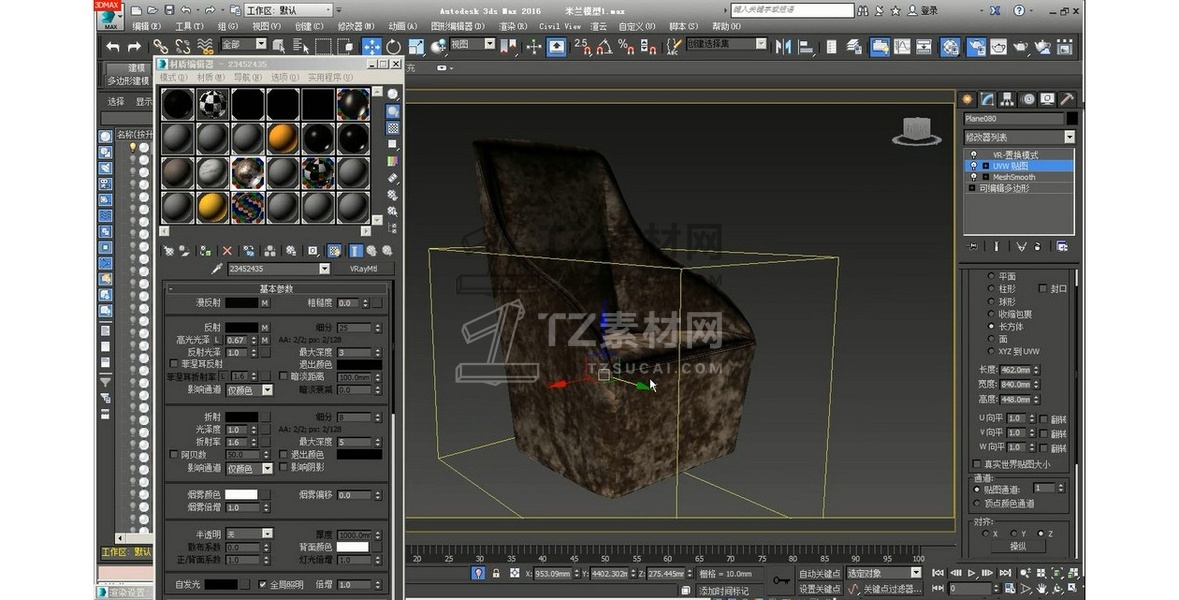Image resolution: width=1179 pixels, height=600 pixels.
Task: Click the VRayMtl material type button
Action: tap(362, 269)
